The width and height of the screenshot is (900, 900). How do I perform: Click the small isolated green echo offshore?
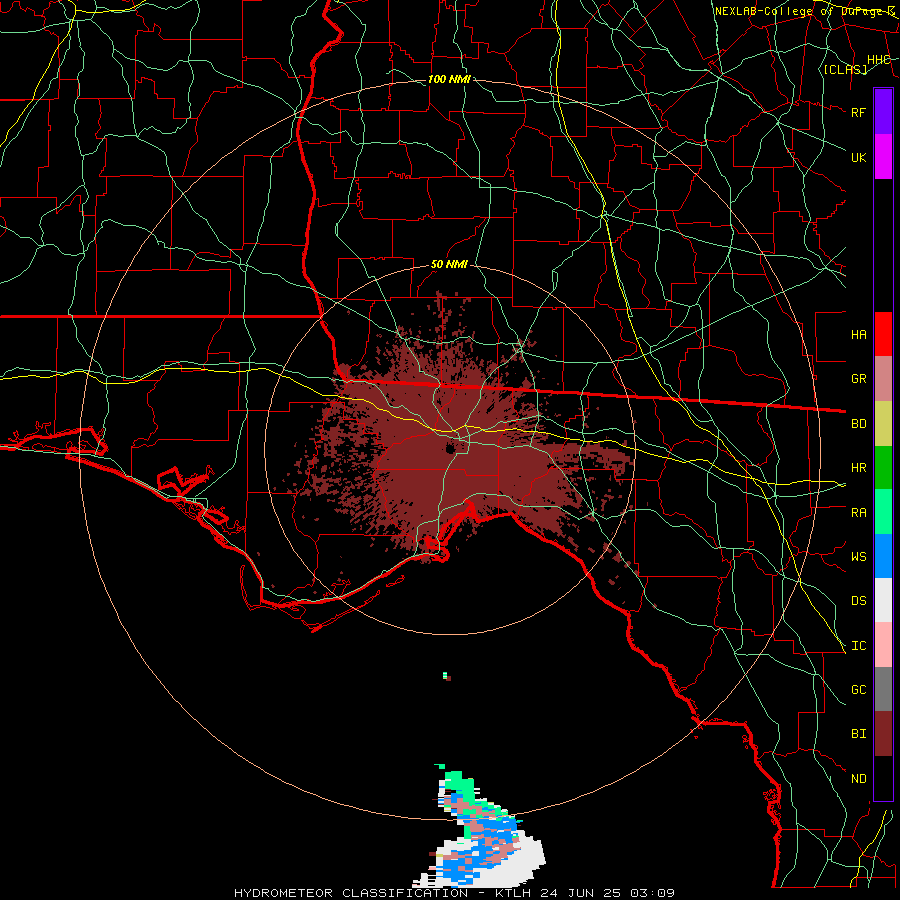(445, 676)
